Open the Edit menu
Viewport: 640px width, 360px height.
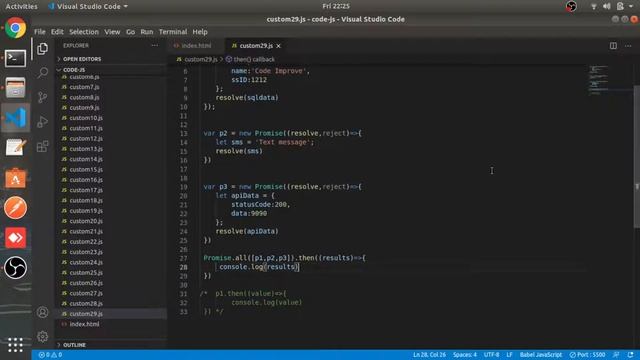click(x=57, y=32)
